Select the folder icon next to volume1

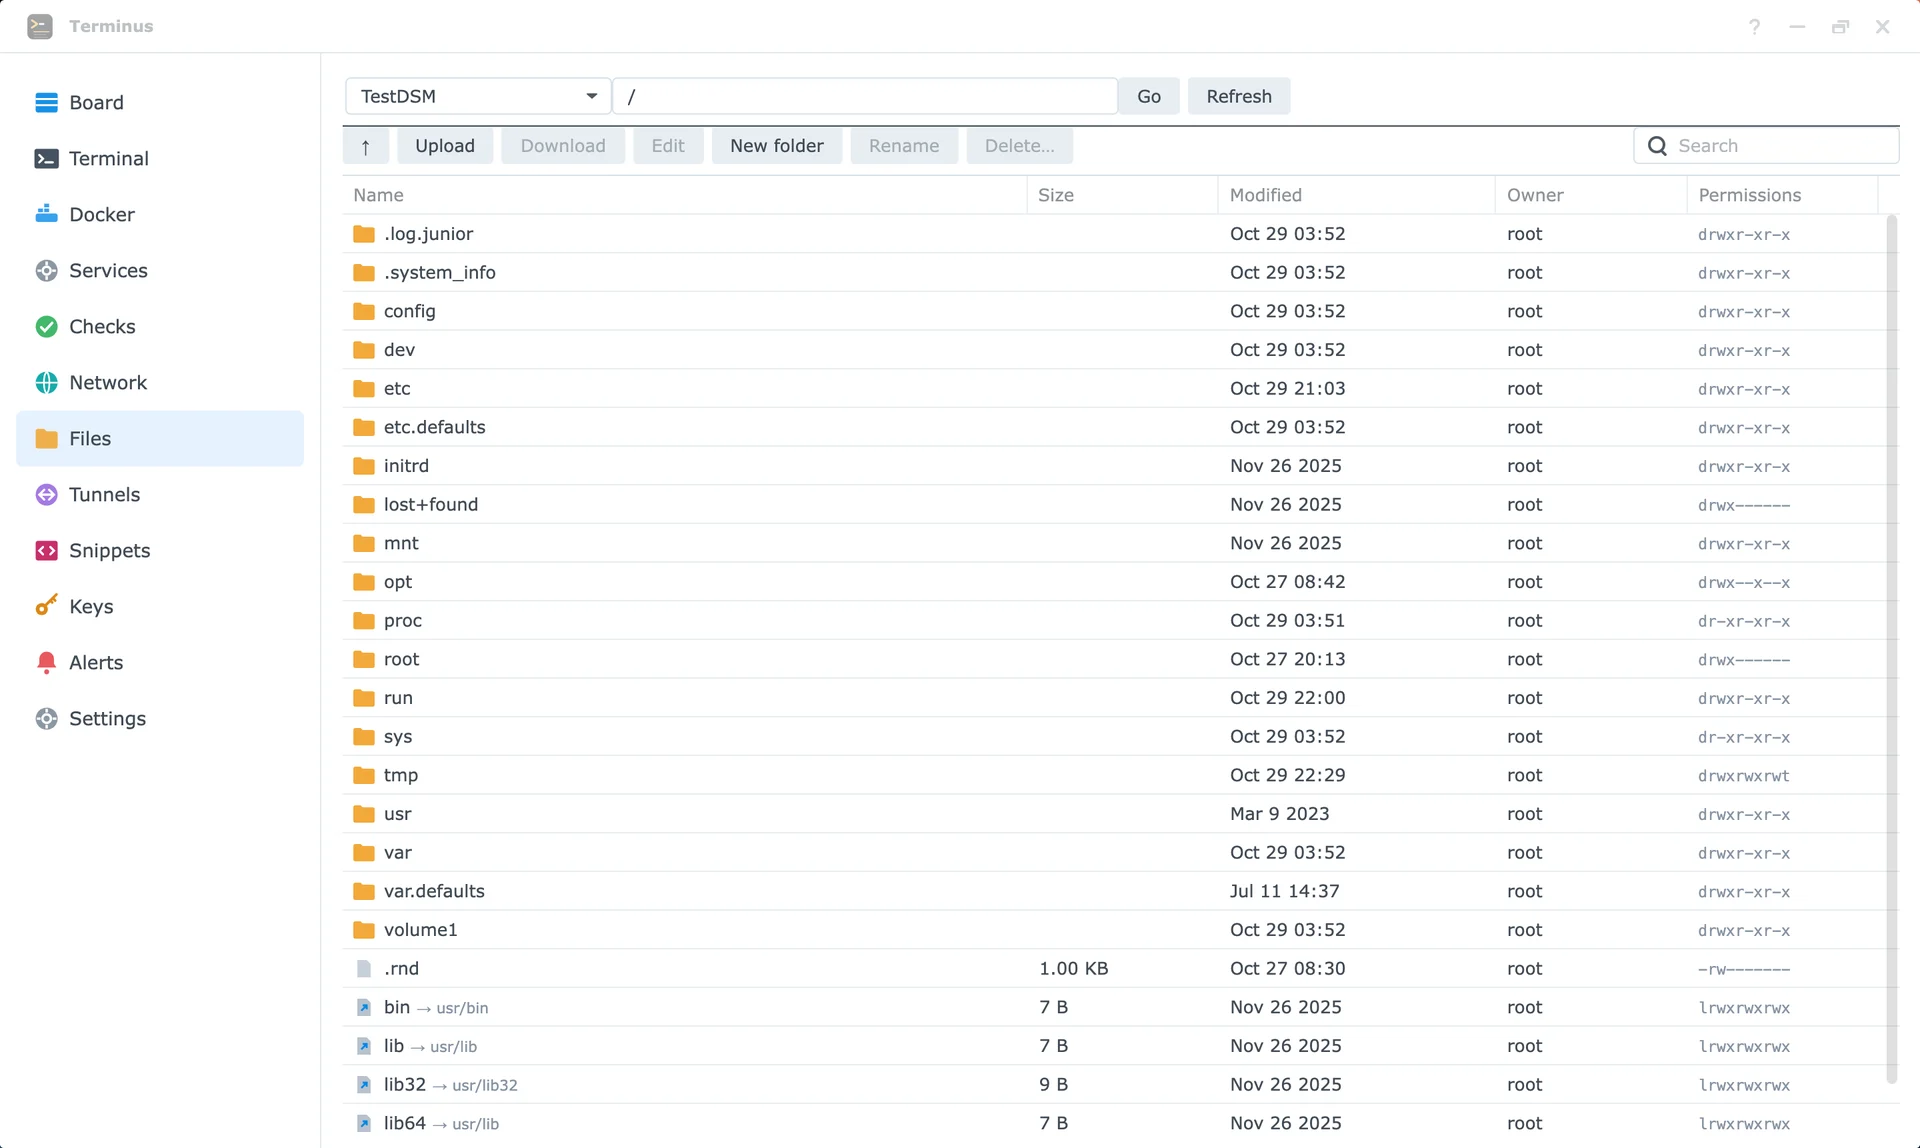(x=364, y=930)
